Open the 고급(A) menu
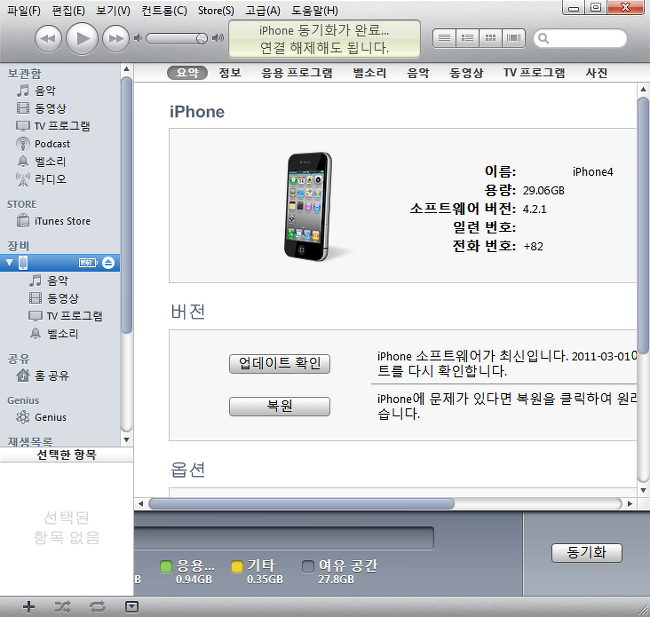This screenshot has width=650, height=617. pyautogui.click(x=263, y=10)
